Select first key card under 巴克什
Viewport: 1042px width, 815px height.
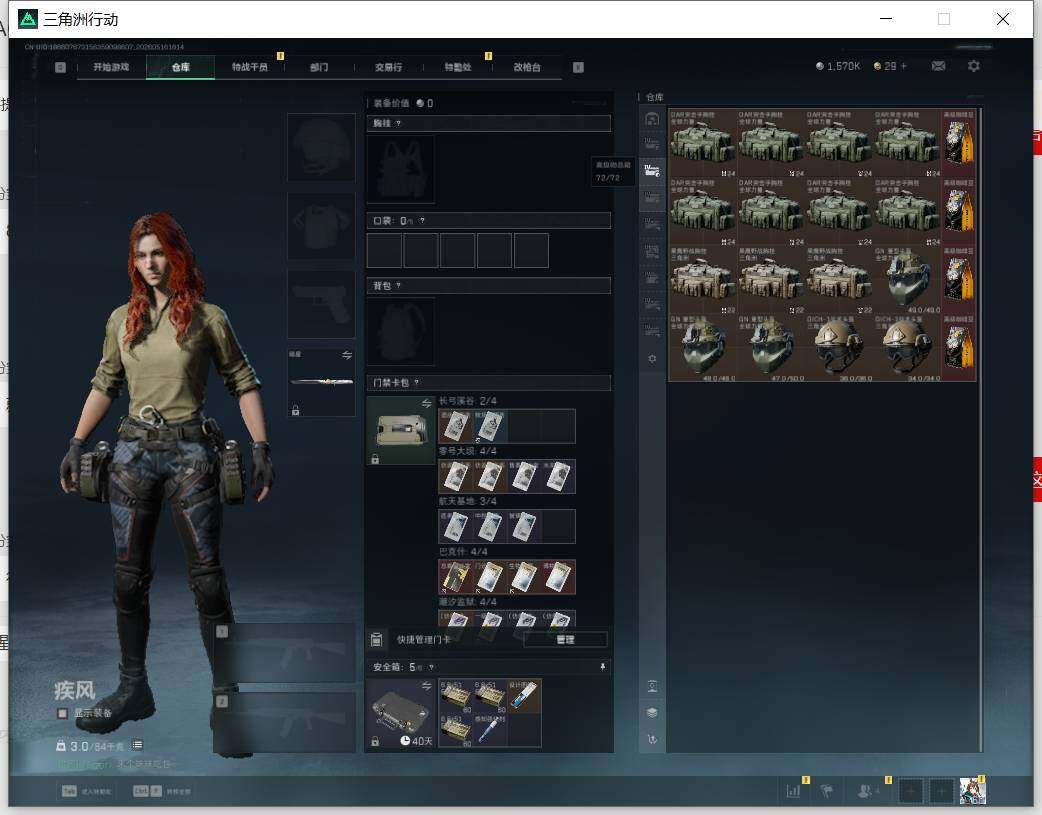456,577
